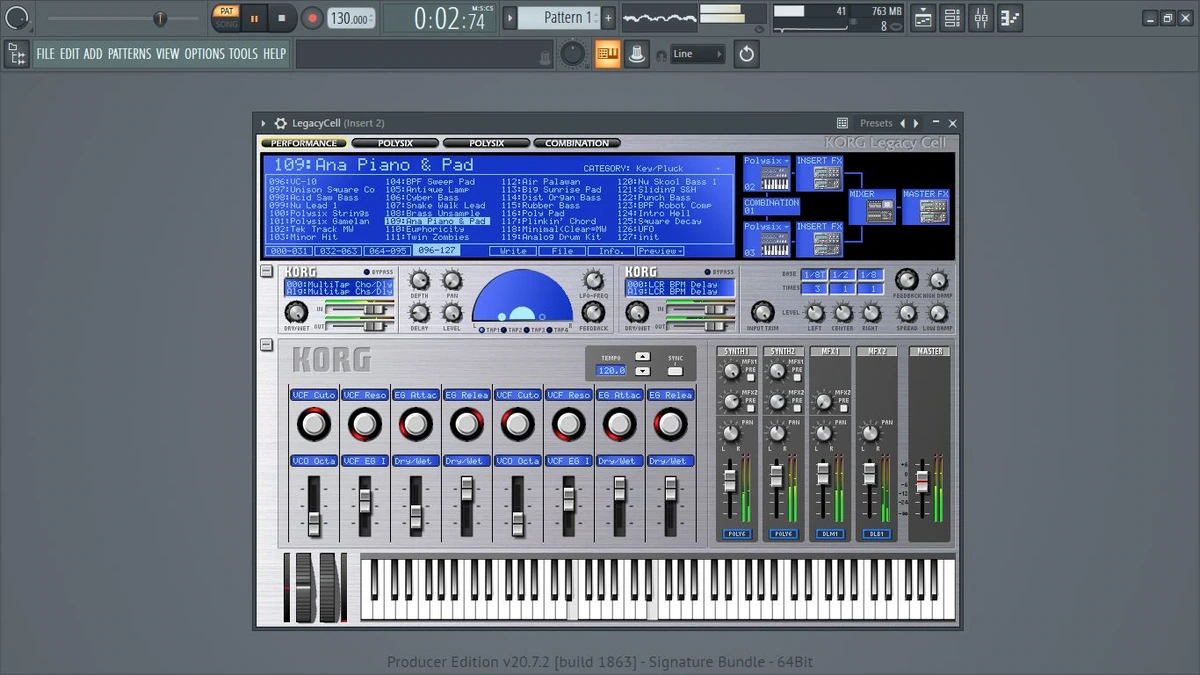Open the OPTIONS menu
This screenshot has height=675, width=1200.
(x=204, y=54)
